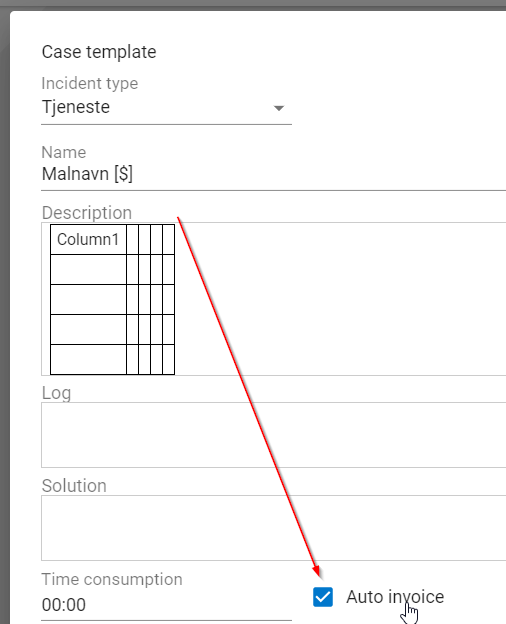Click the fourth-row cell under Column1
506x624 pixels.
point(88,329)
